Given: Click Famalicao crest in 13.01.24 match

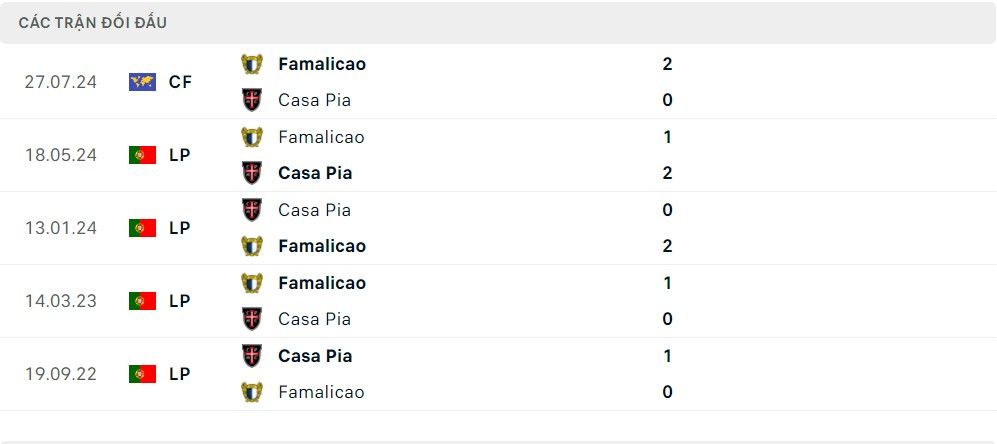Looking at the screenshot, I should (252, 246).
